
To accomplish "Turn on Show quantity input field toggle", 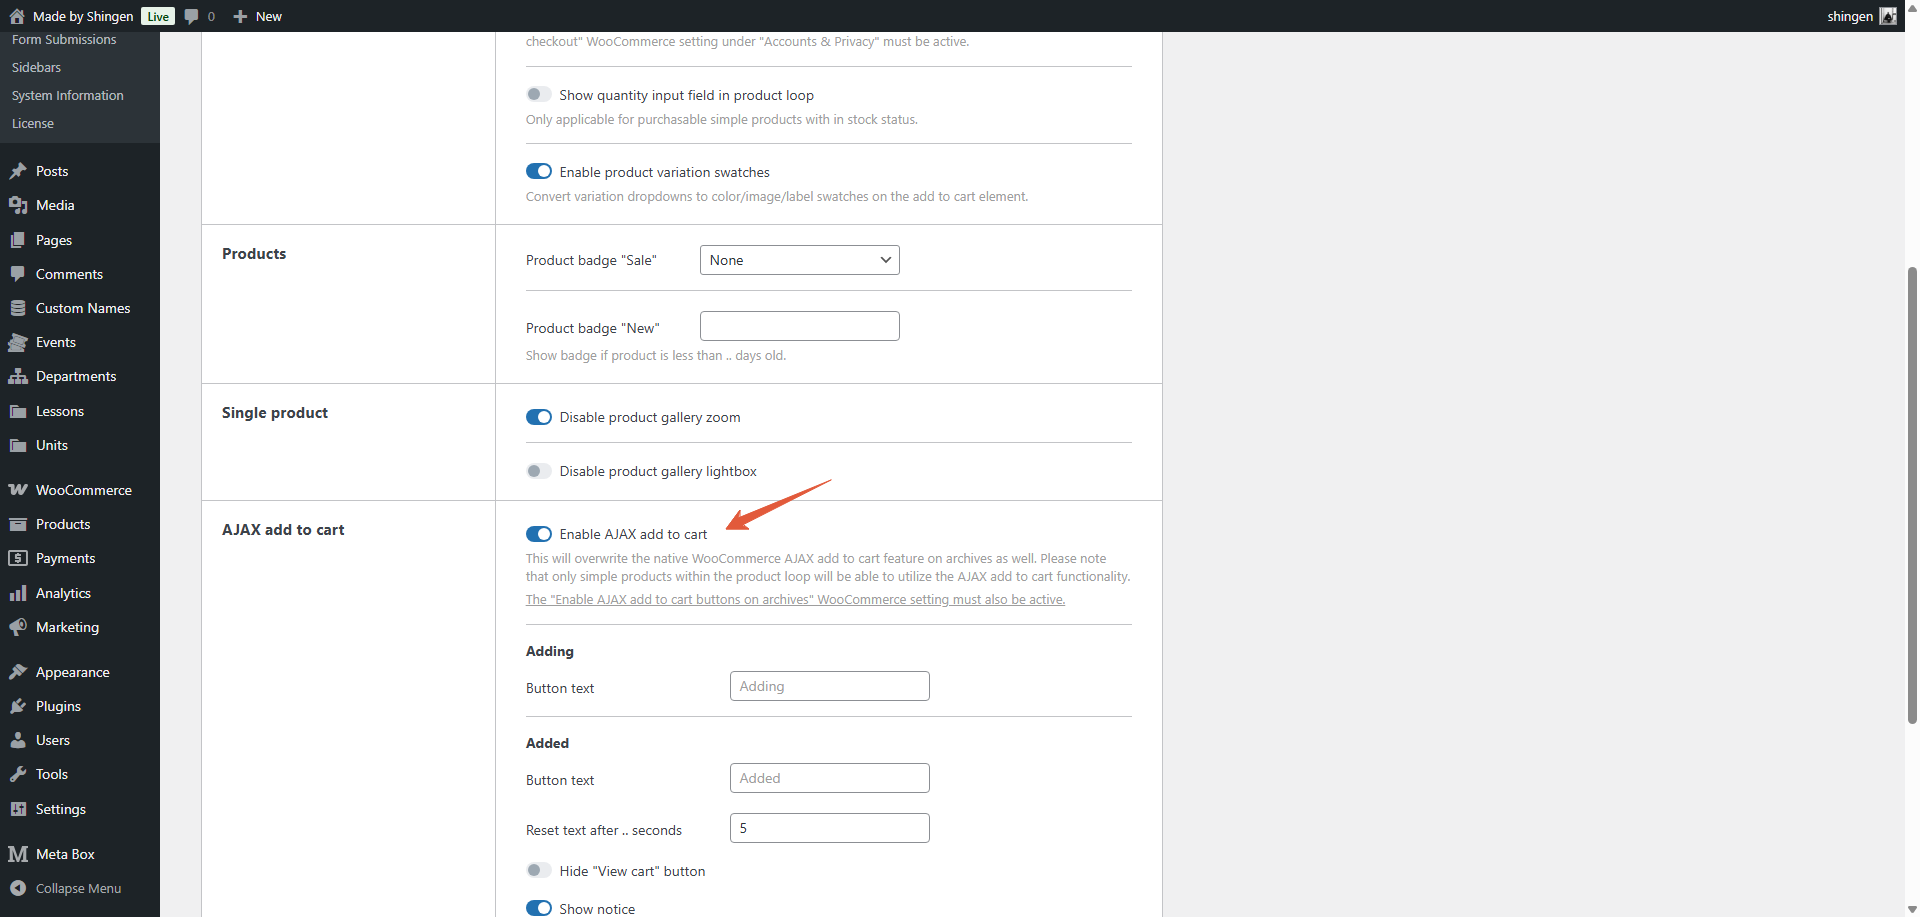I will (539, 95).
